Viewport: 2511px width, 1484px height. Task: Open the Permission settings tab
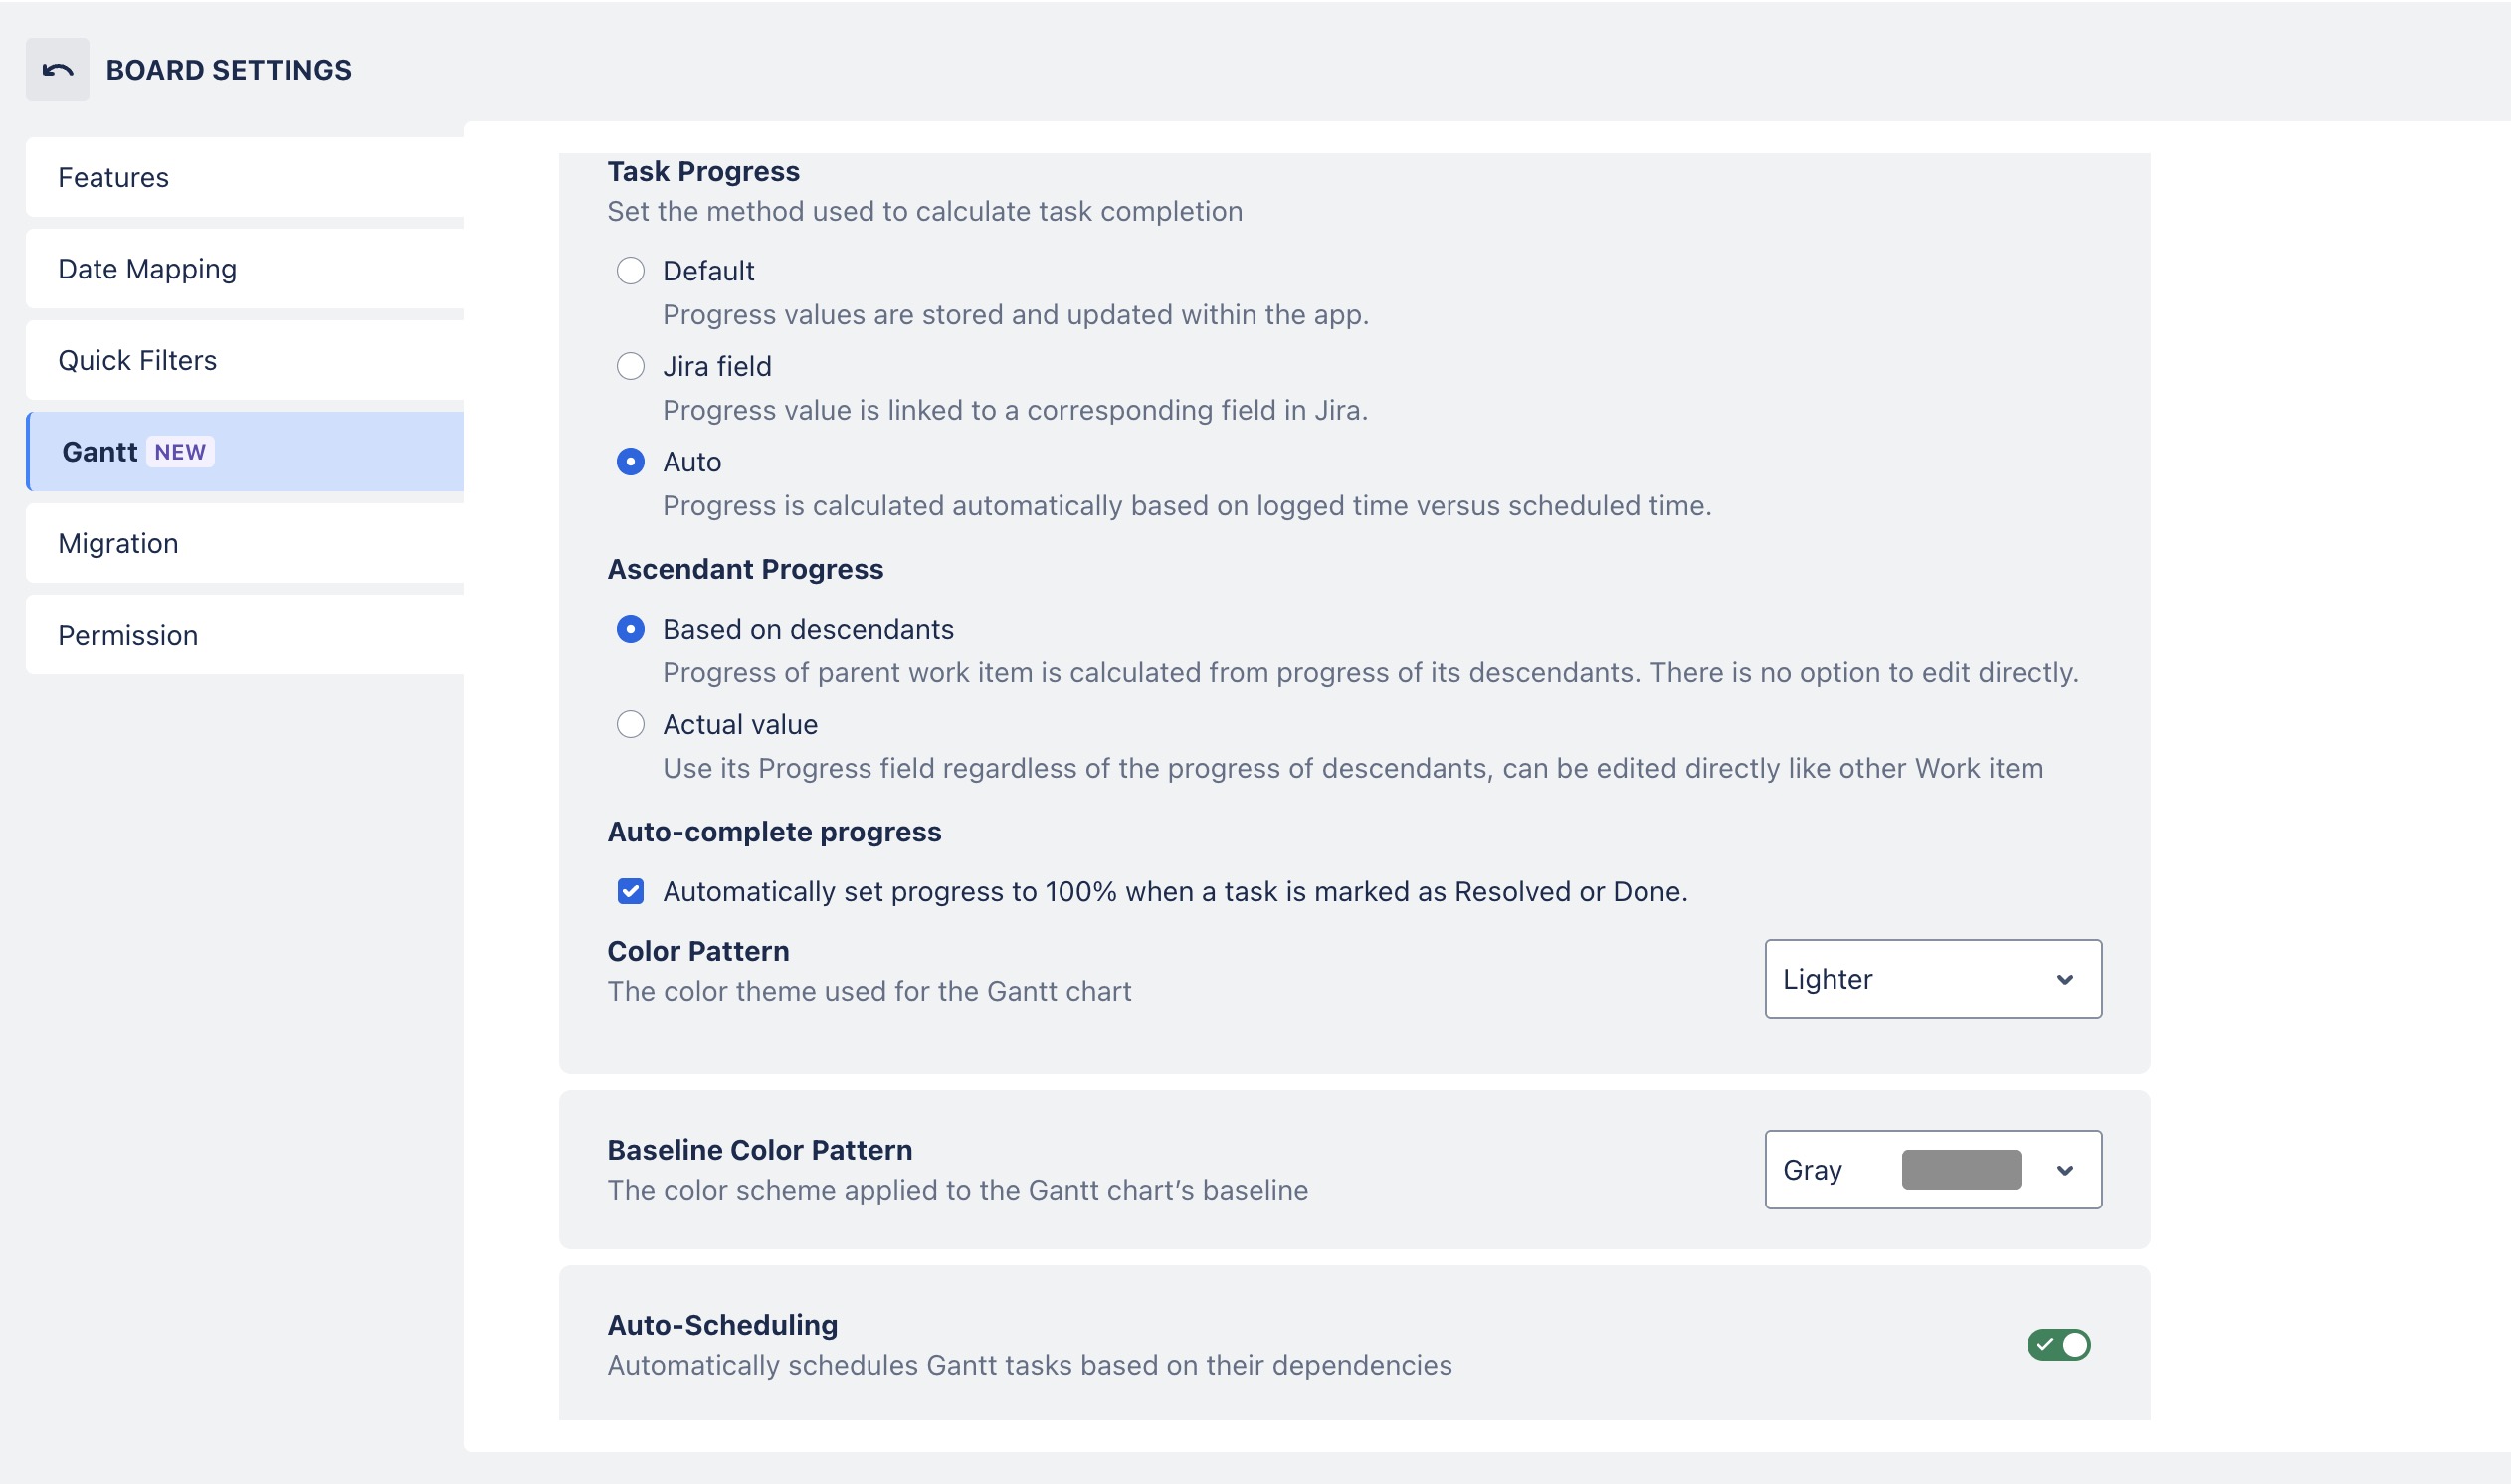(x=245, y=635)
